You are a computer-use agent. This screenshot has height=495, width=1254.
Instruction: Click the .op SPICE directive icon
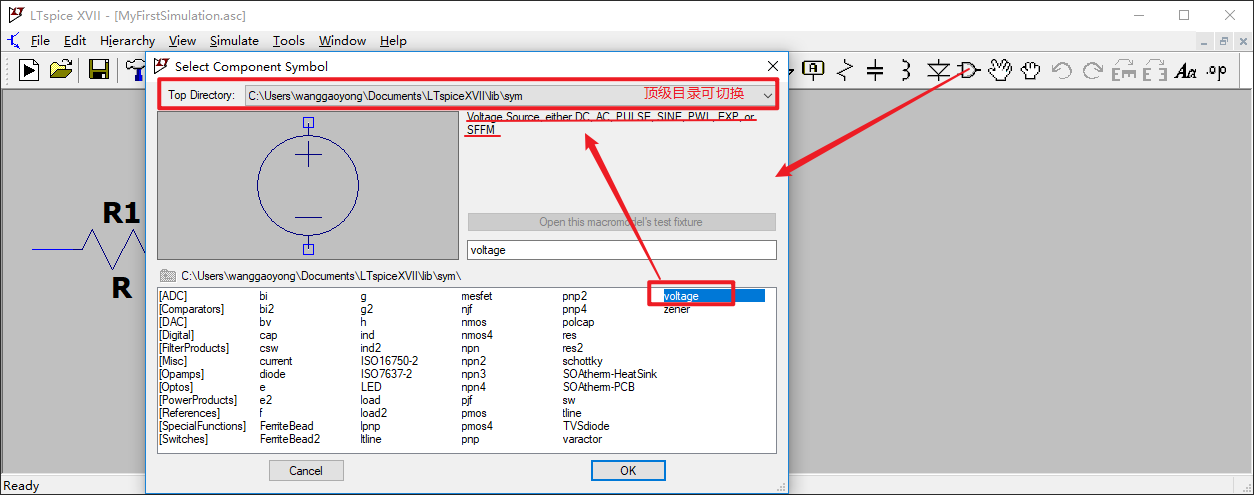(x=1216, y=69)
